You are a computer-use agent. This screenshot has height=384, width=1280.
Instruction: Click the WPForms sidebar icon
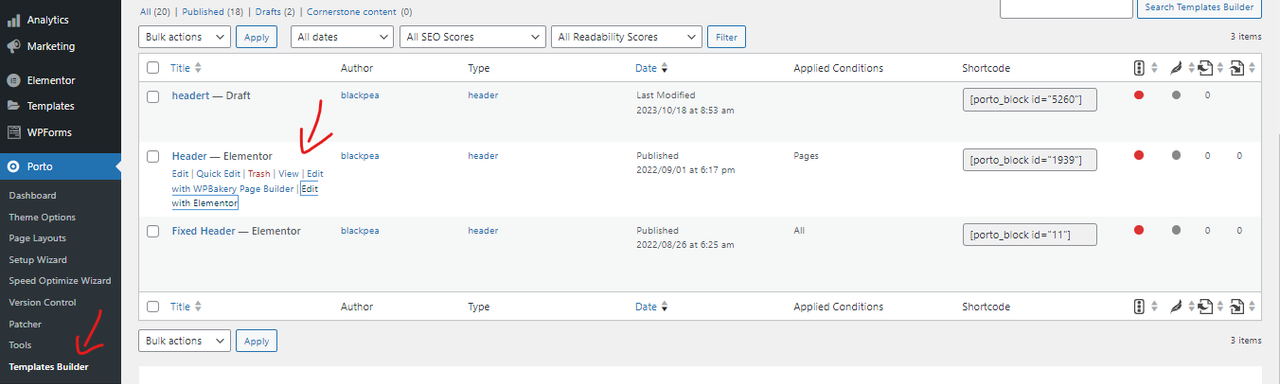click(x=14, y=132)
